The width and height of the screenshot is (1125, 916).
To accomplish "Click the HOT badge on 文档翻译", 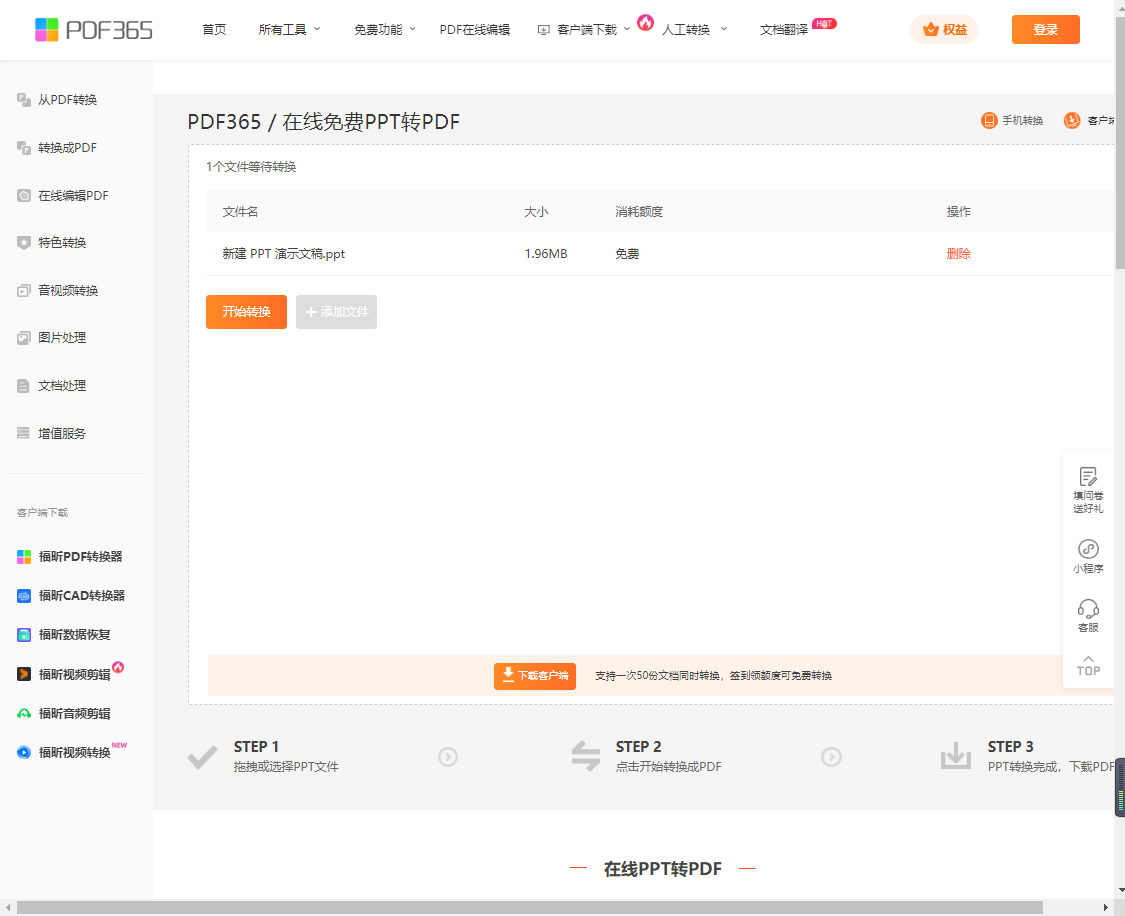I will point(824,24).
